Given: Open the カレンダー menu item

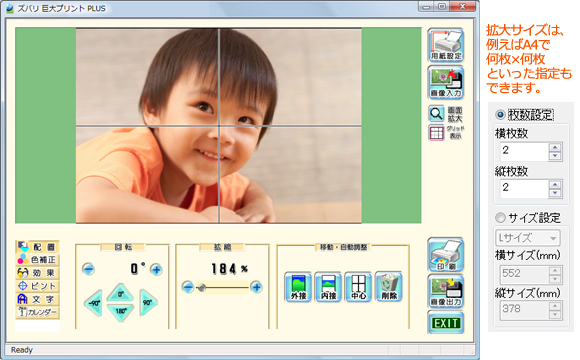Looking at the screenshot, I should click(37, 312).
